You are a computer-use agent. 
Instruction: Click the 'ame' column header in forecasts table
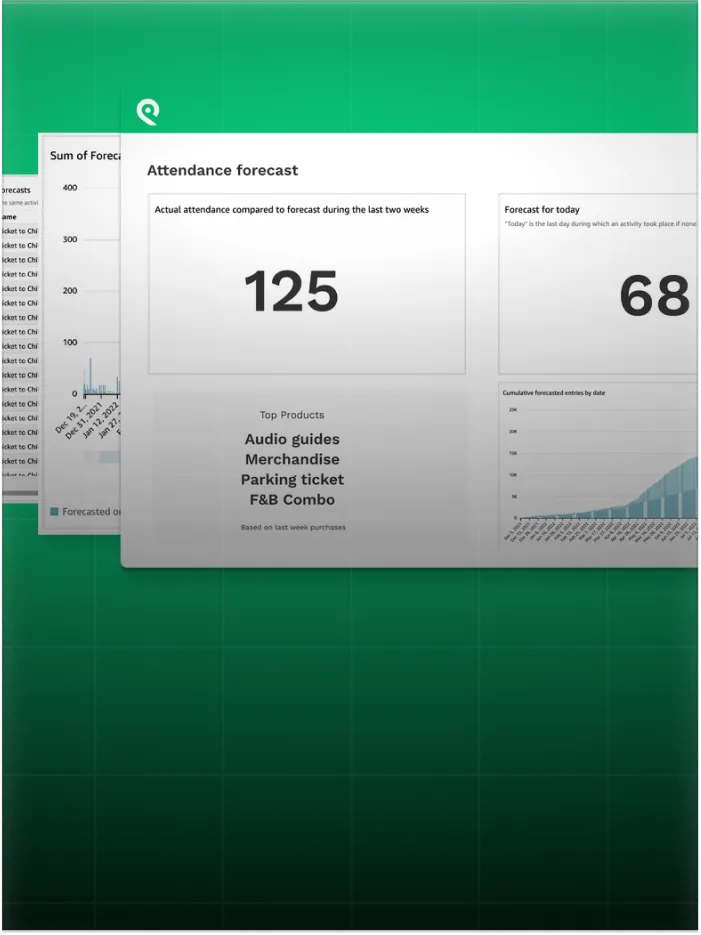click(10, 217)
